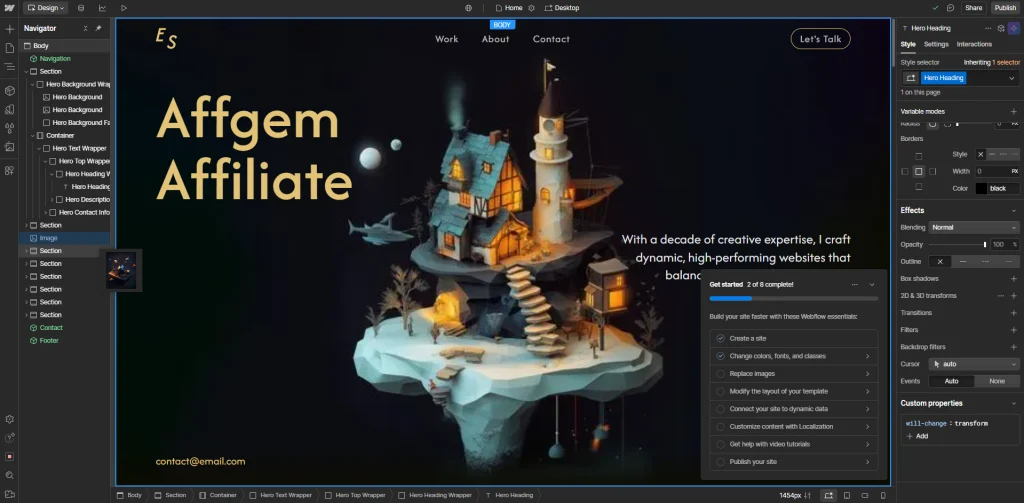Check the Replace images step circle

tap(720, 374)
